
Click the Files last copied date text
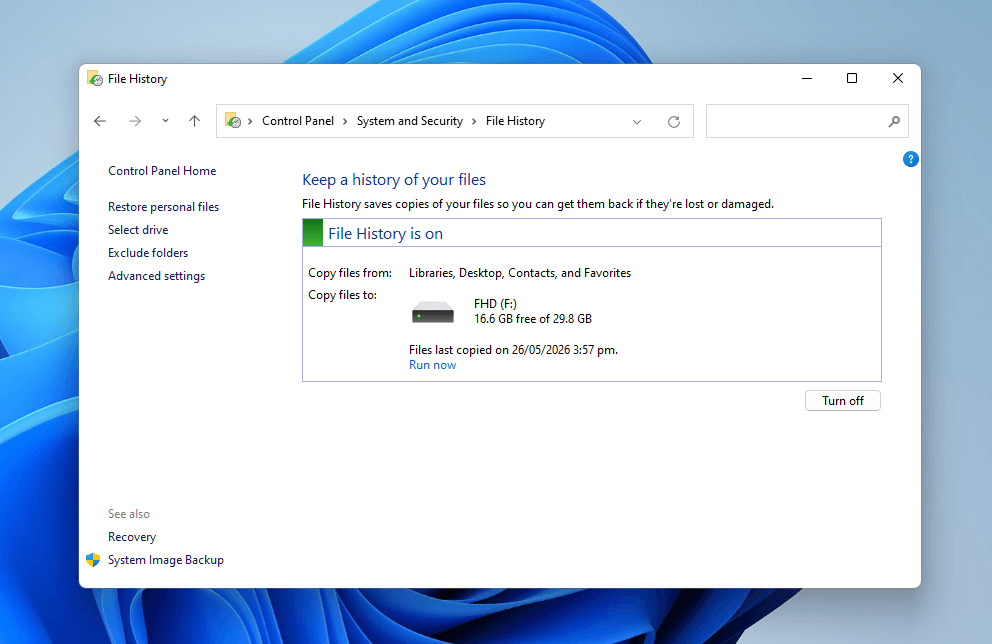513,350
